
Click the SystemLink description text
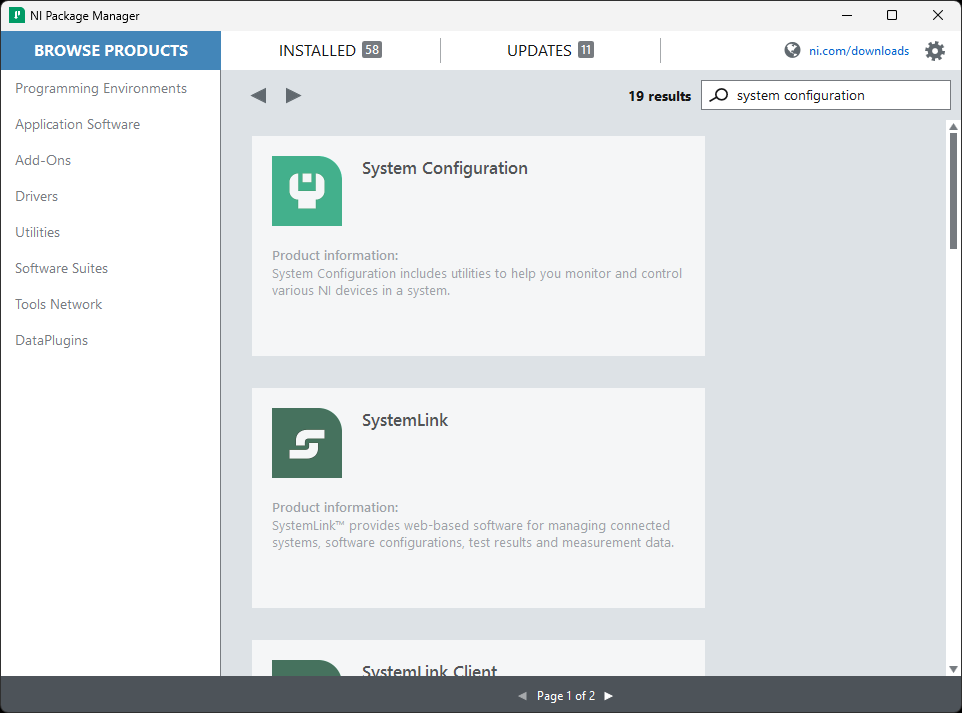[x=473, y=534]
